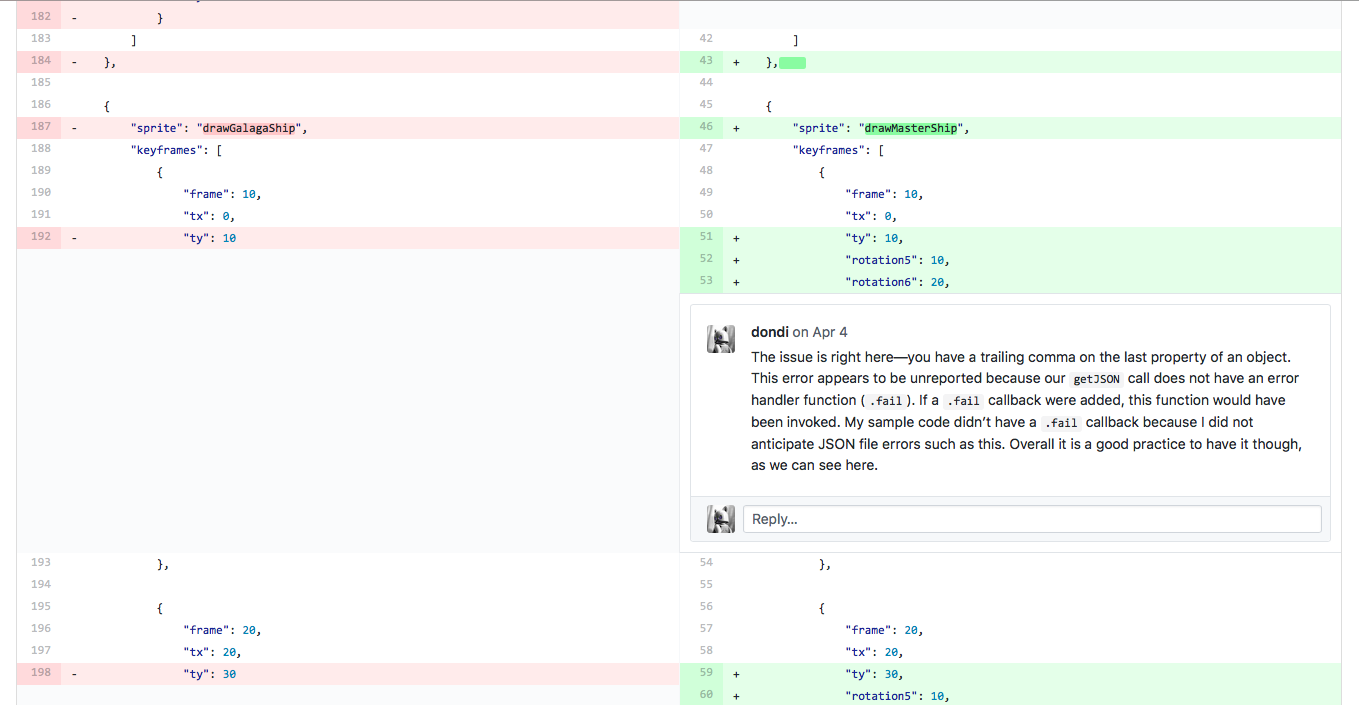
Task: Select line number 60 on the right
Action: tap(706, 696)
